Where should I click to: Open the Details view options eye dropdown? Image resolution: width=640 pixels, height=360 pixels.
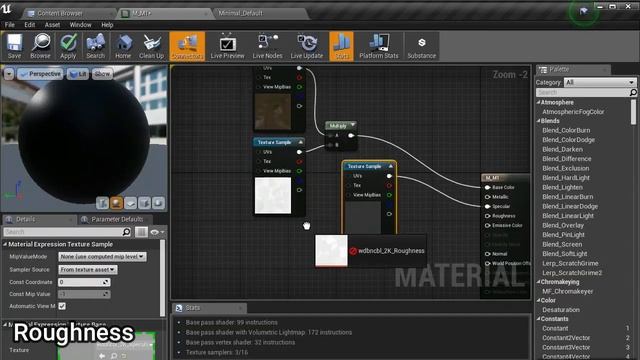click(157, 232)
